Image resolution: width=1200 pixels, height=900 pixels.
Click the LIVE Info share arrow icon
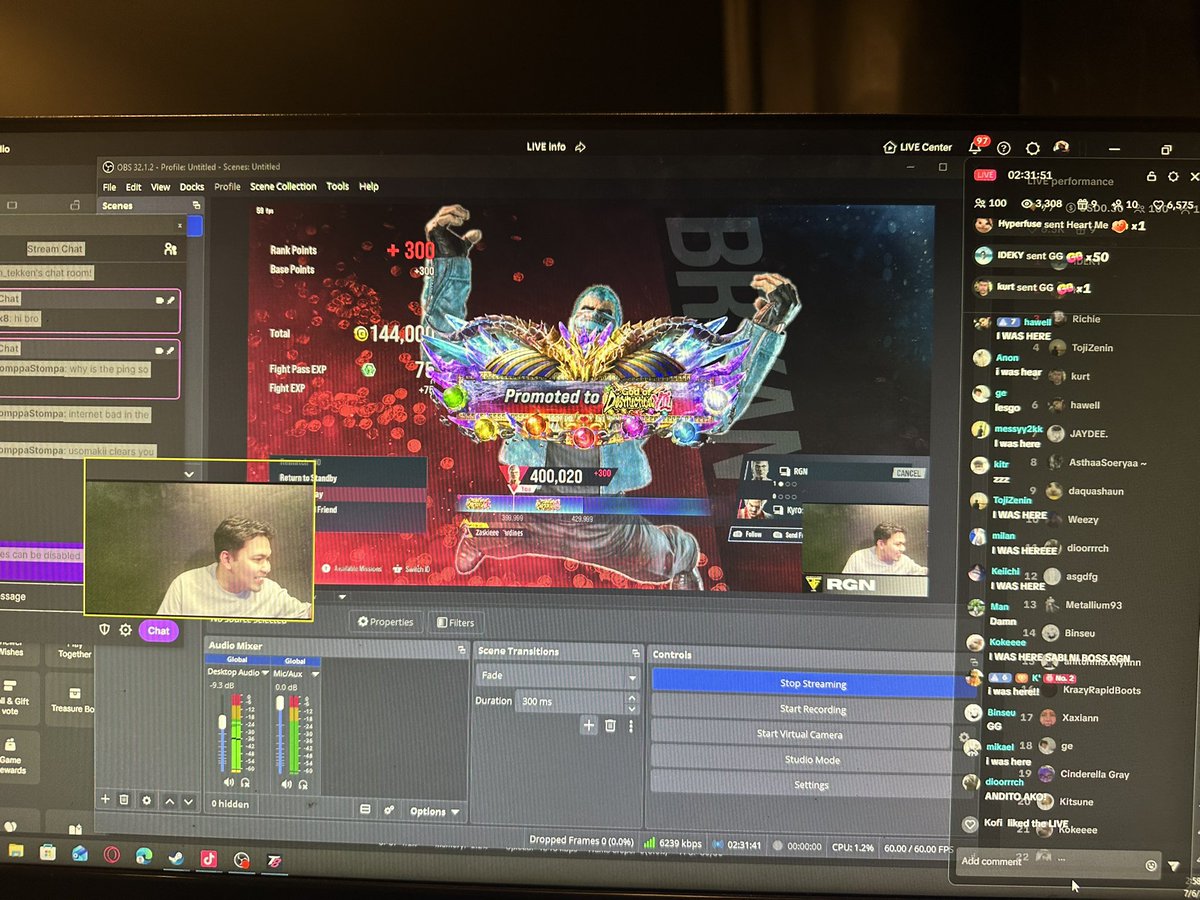tap(580, 147)
